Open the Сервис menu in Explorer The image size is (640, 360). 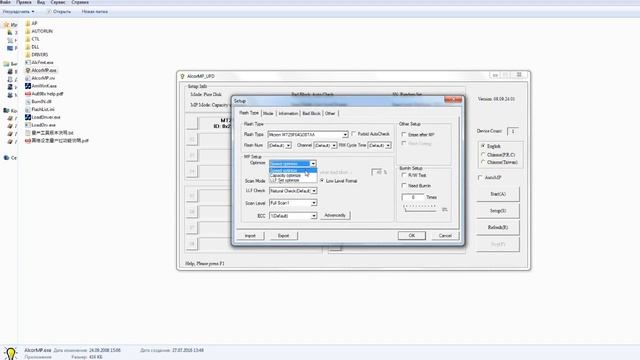coord(58,2)
